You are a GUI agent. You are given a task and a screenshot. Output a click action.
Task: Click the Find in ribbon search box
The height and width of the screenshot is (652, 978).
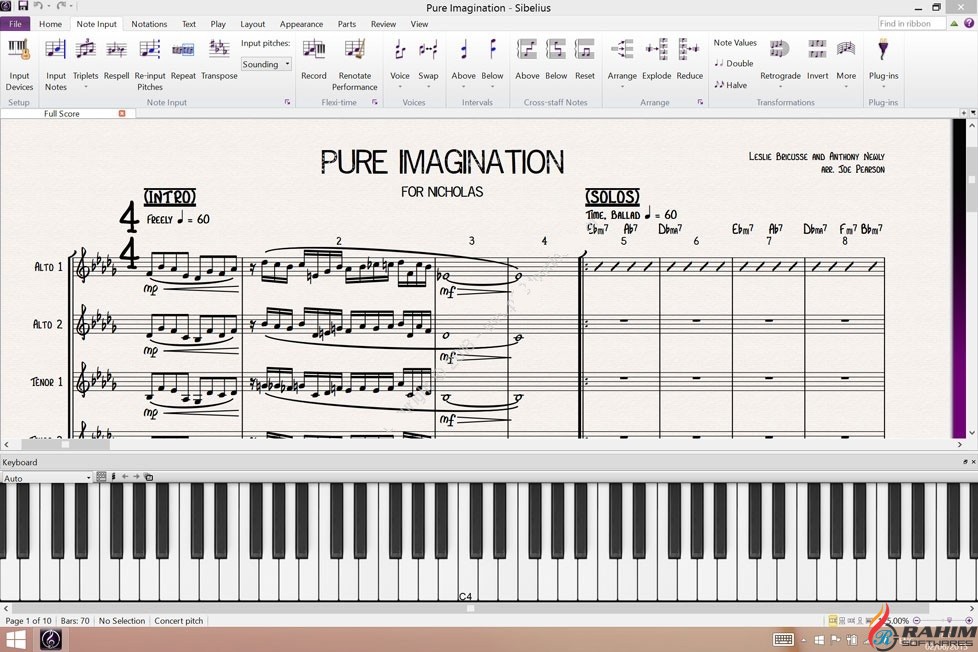[910, 24]
